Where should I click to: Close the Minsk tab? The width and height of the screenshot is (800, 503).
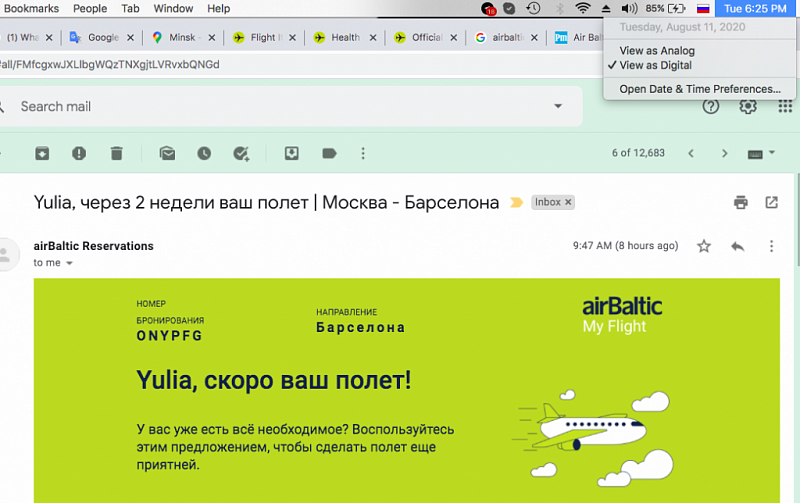[x=211, y=37]
